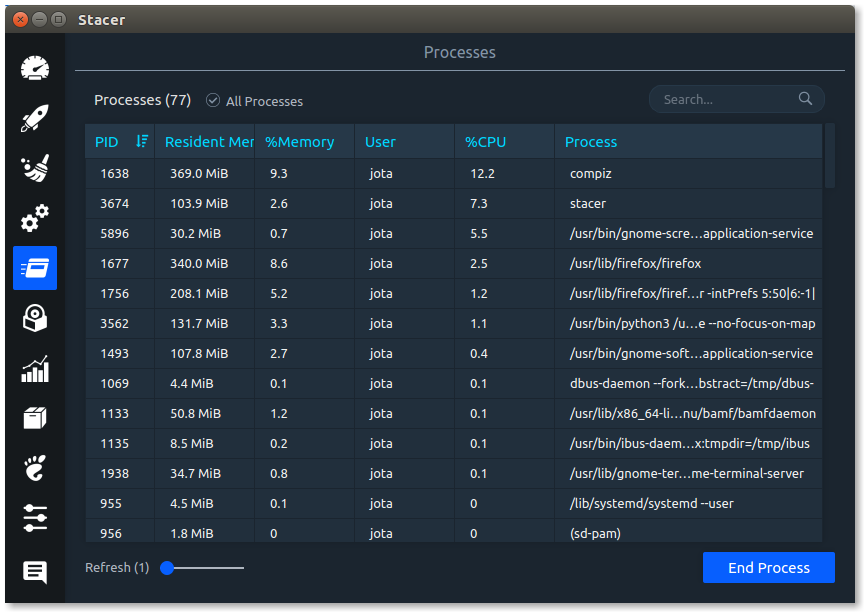Select the (sd-pam) process row
864x612 pixels.
tap(453, 531)
